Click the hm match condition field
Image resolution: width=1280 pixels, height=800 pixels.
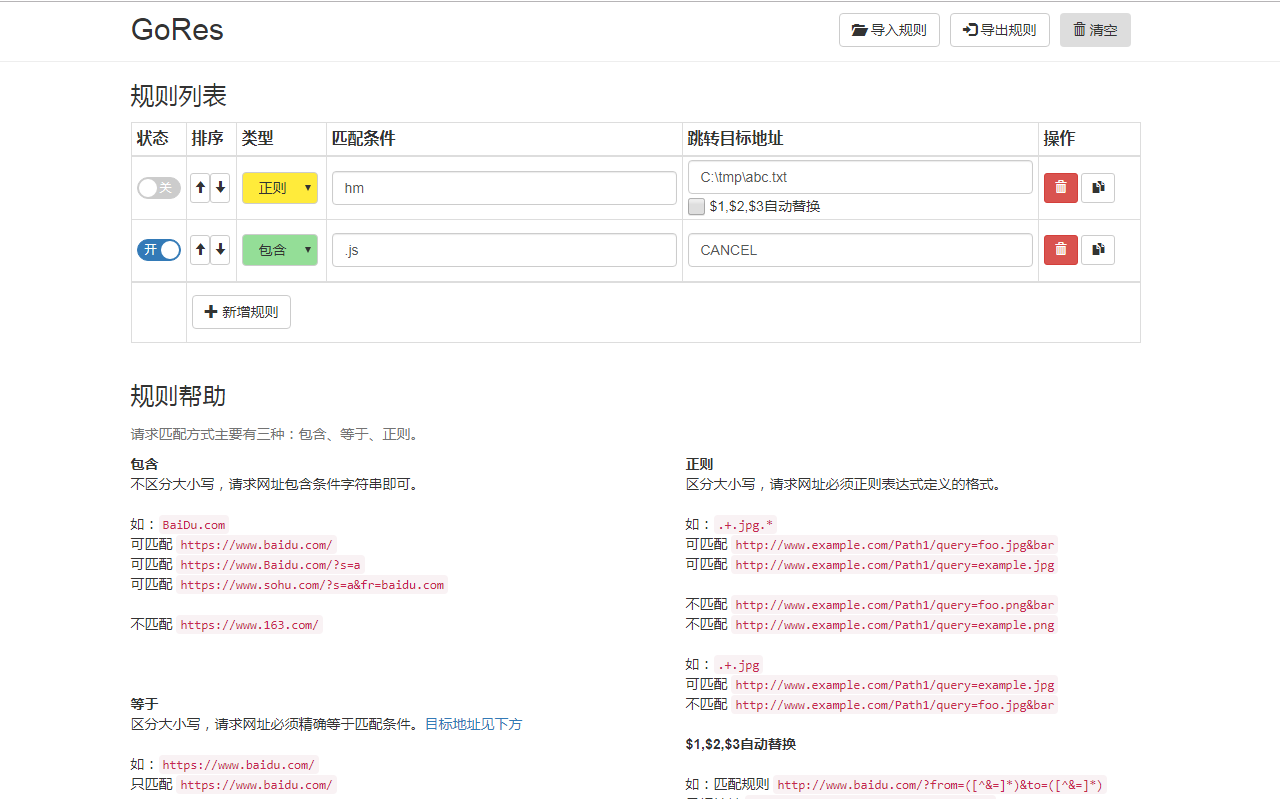click(504, 188)
